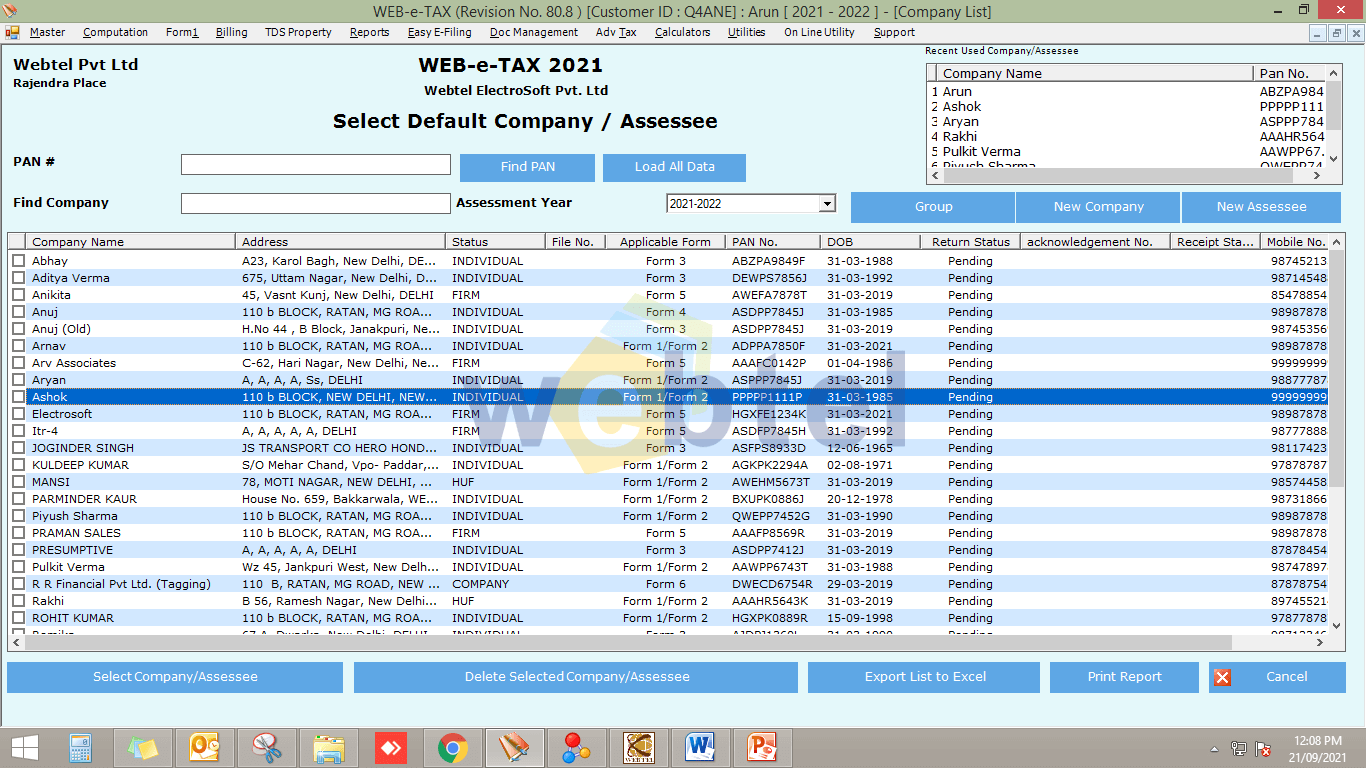
Task: Click the small form icon beside Master menu
Action: point(12,32)
